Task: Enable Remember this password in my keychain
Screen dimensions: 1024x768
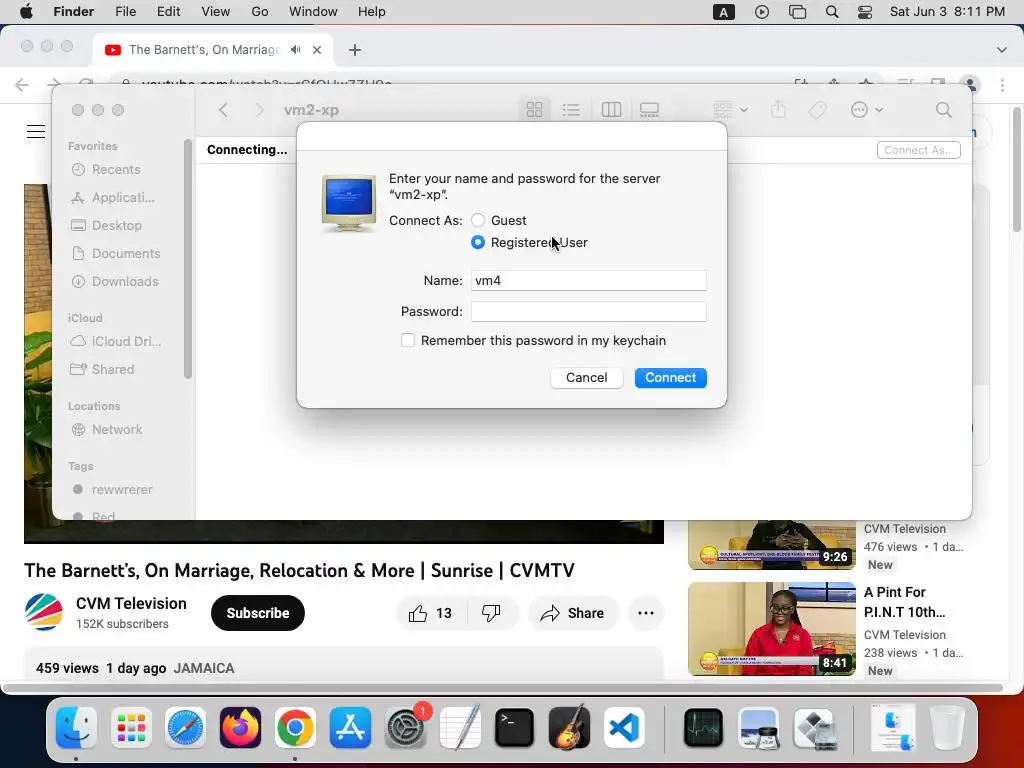Action: point(408,340)
